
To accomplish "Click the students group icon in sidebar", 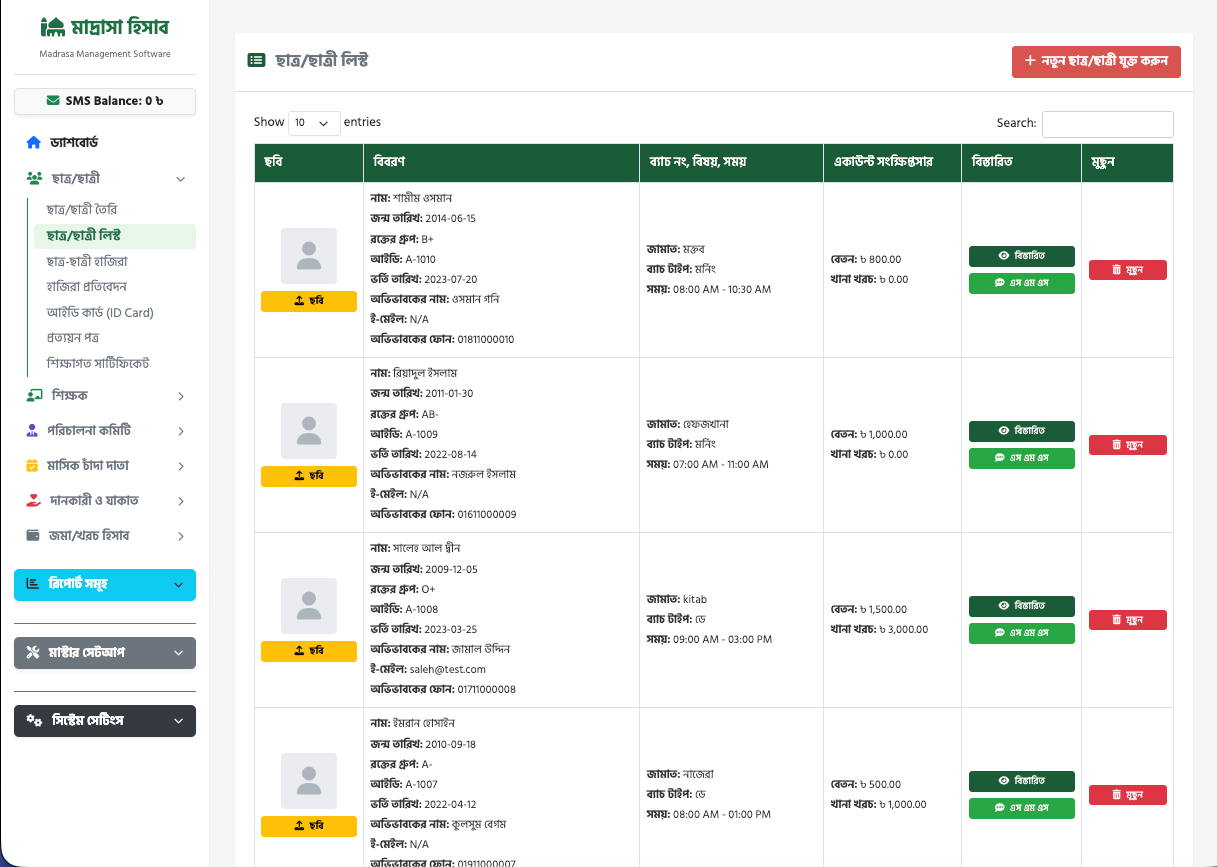I will point(34,179).
